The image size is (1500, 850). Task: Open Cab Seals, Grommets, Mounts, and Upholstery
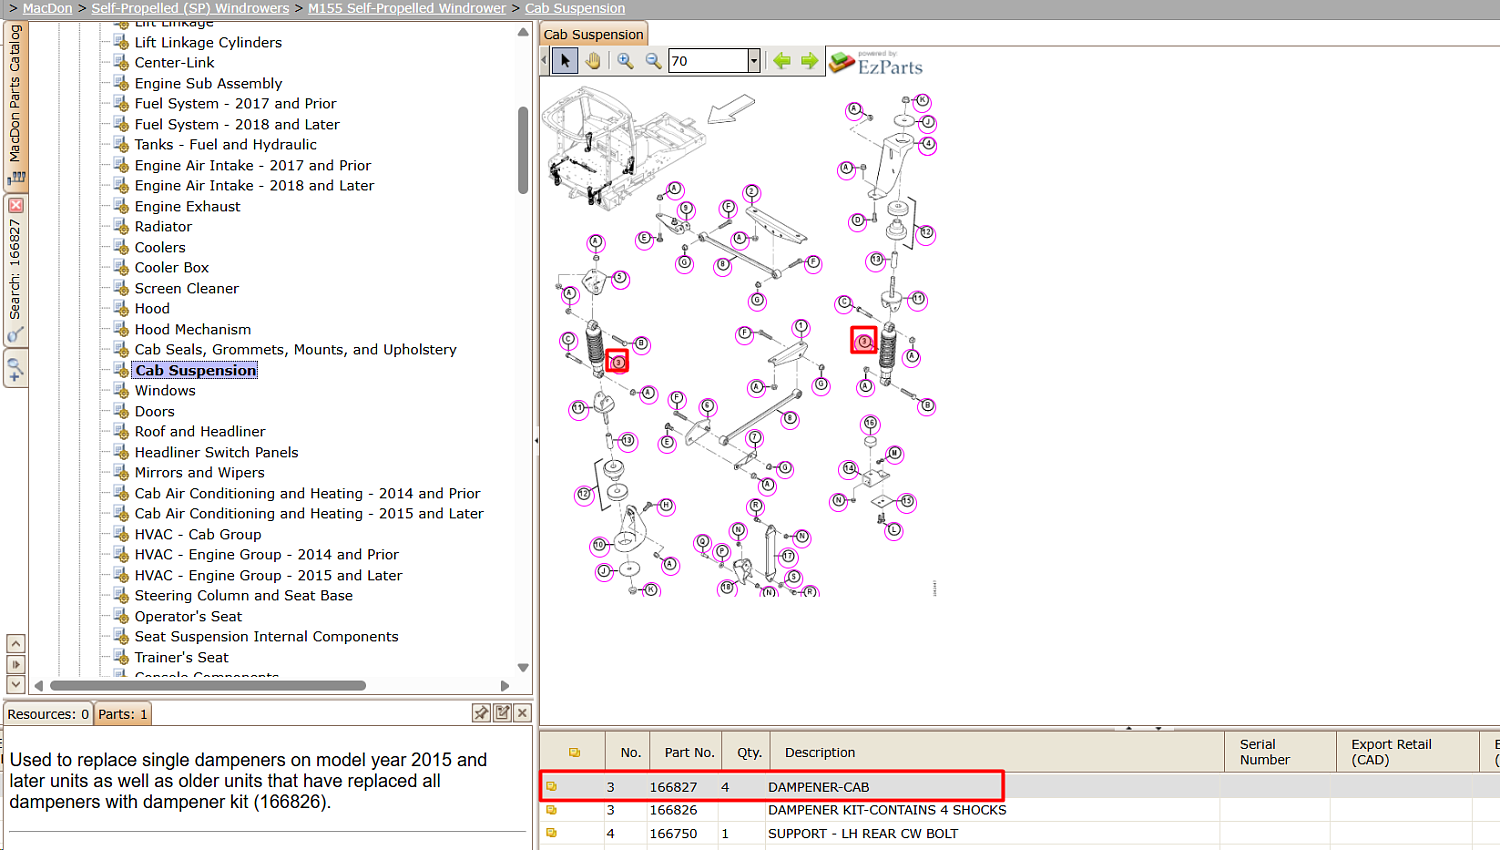point(295,349)
